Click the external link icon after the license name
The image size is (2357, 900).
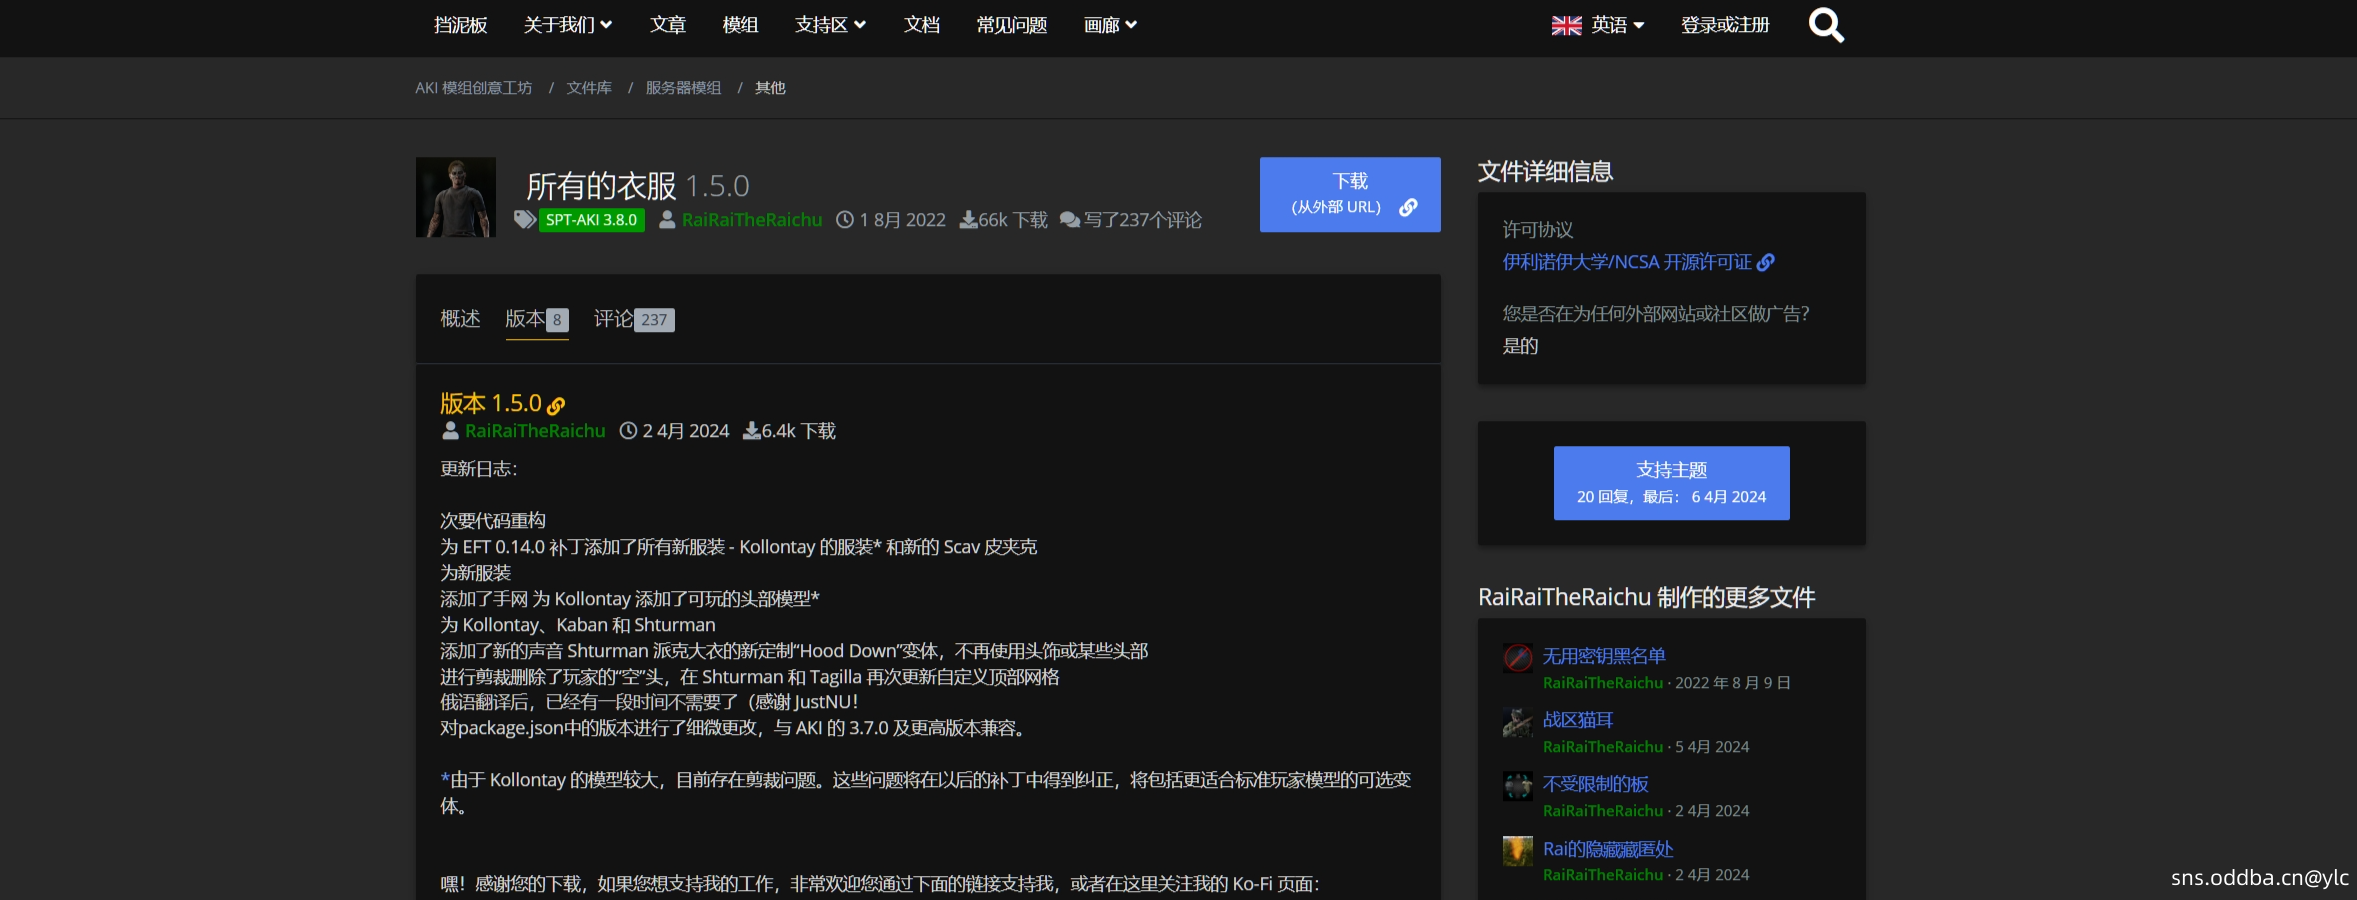coord(1766,262)
